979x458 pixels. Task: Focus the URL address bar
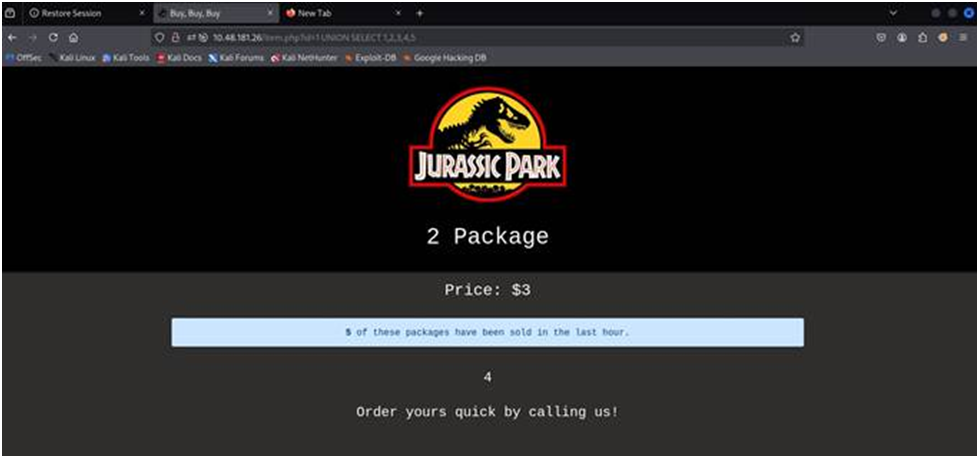coord(477,38)
